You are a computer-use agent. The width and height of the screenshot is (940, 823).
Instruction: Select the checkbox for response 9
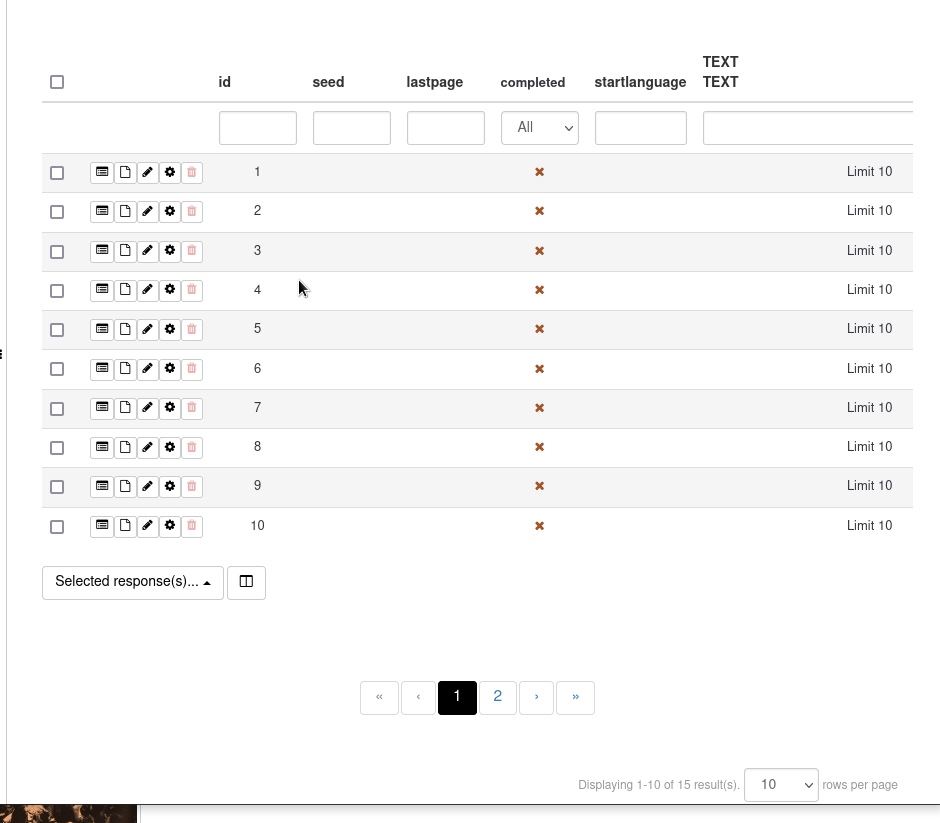(x=57, y=487)
